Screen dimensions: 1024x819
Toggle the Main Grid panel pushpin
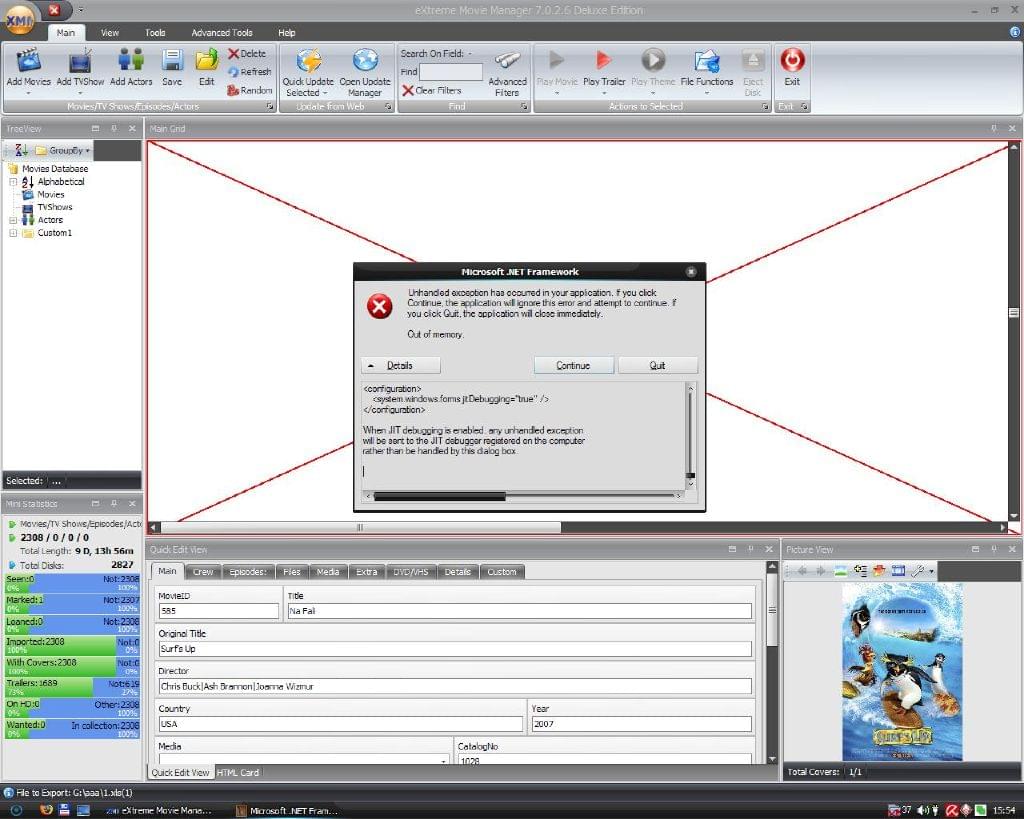pyautogui.click(x=994, y=129)
